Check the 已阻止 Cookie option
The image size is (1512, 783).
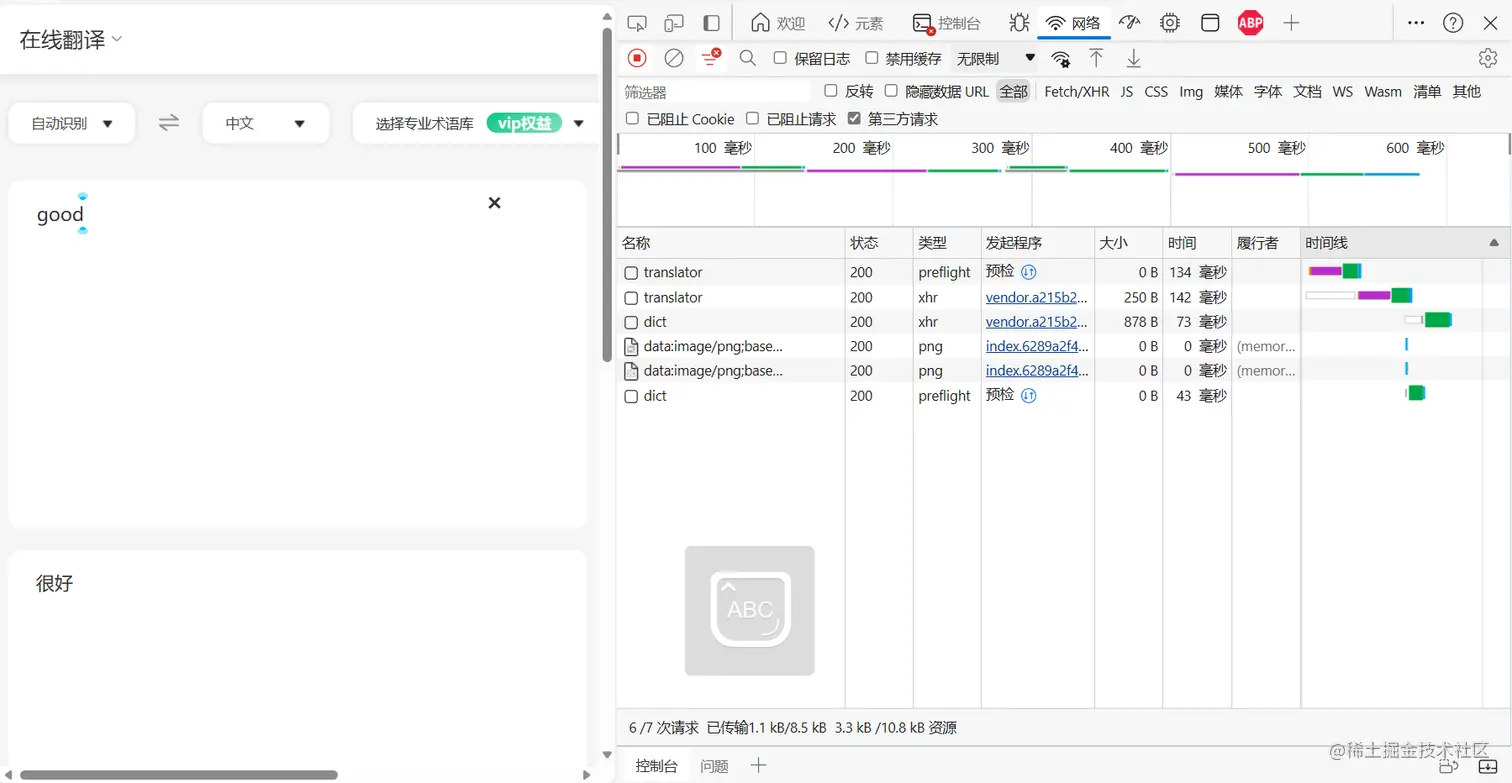pos(632,118)
